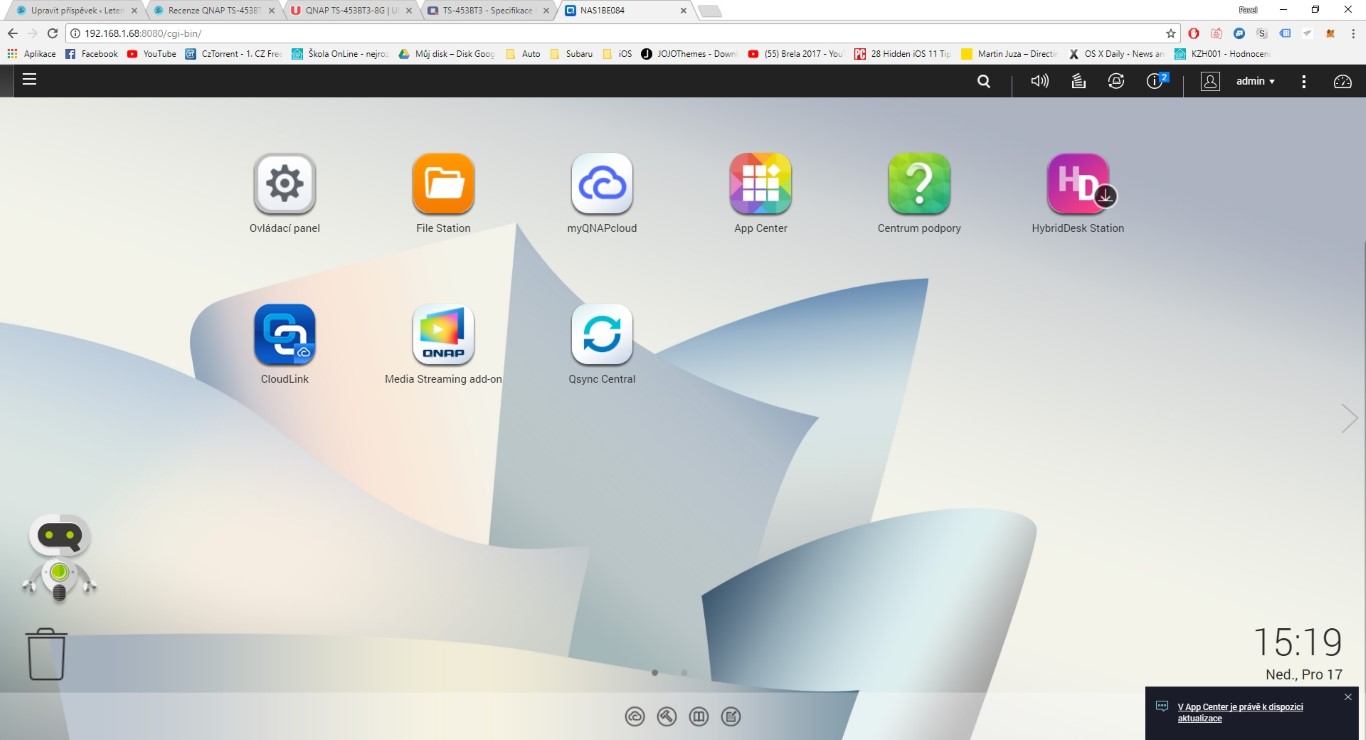Switch to QNAP TS-453BT3-8G browser tab

pos(350,10)
